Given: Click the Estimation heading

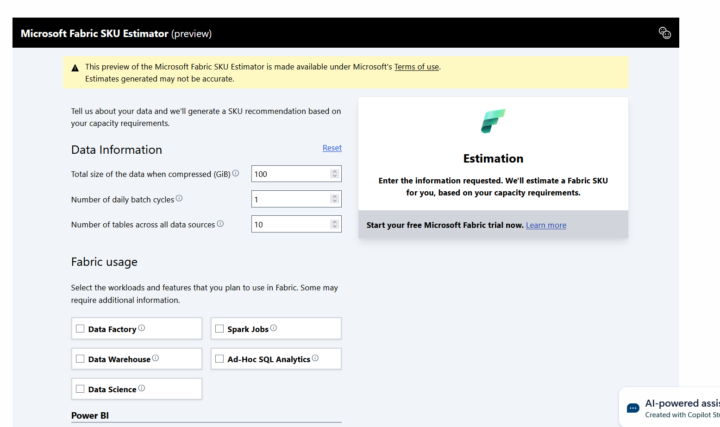Looking at the screenshot, I should pos(493,158).
